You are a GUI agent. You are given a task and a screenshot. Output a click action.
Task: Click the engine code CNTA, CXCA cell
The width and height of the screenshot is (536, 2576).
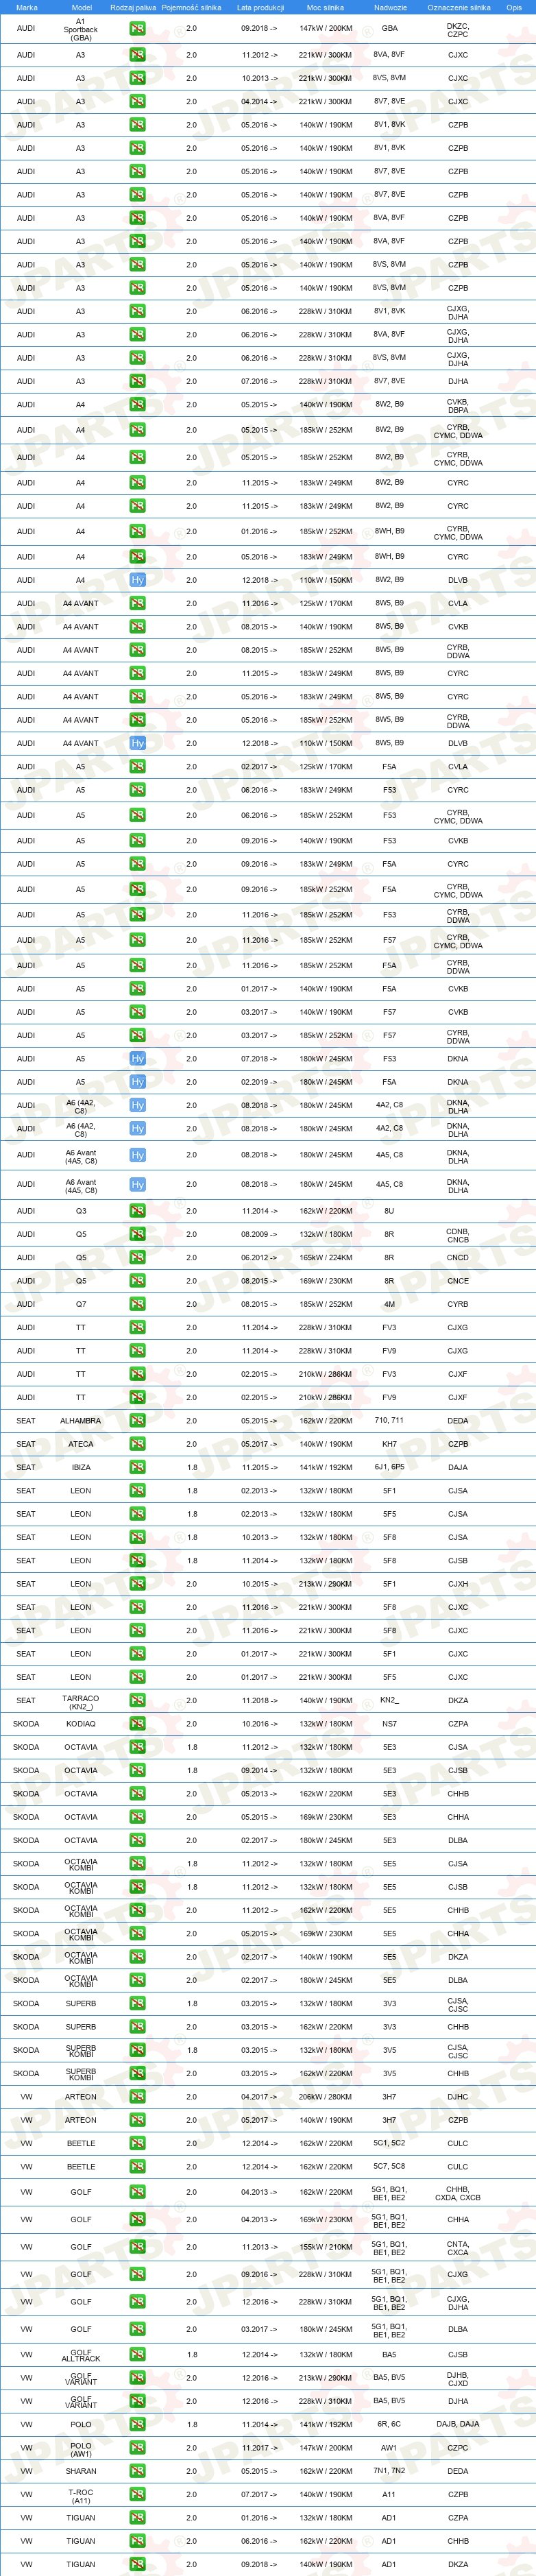click(458, 2247)
